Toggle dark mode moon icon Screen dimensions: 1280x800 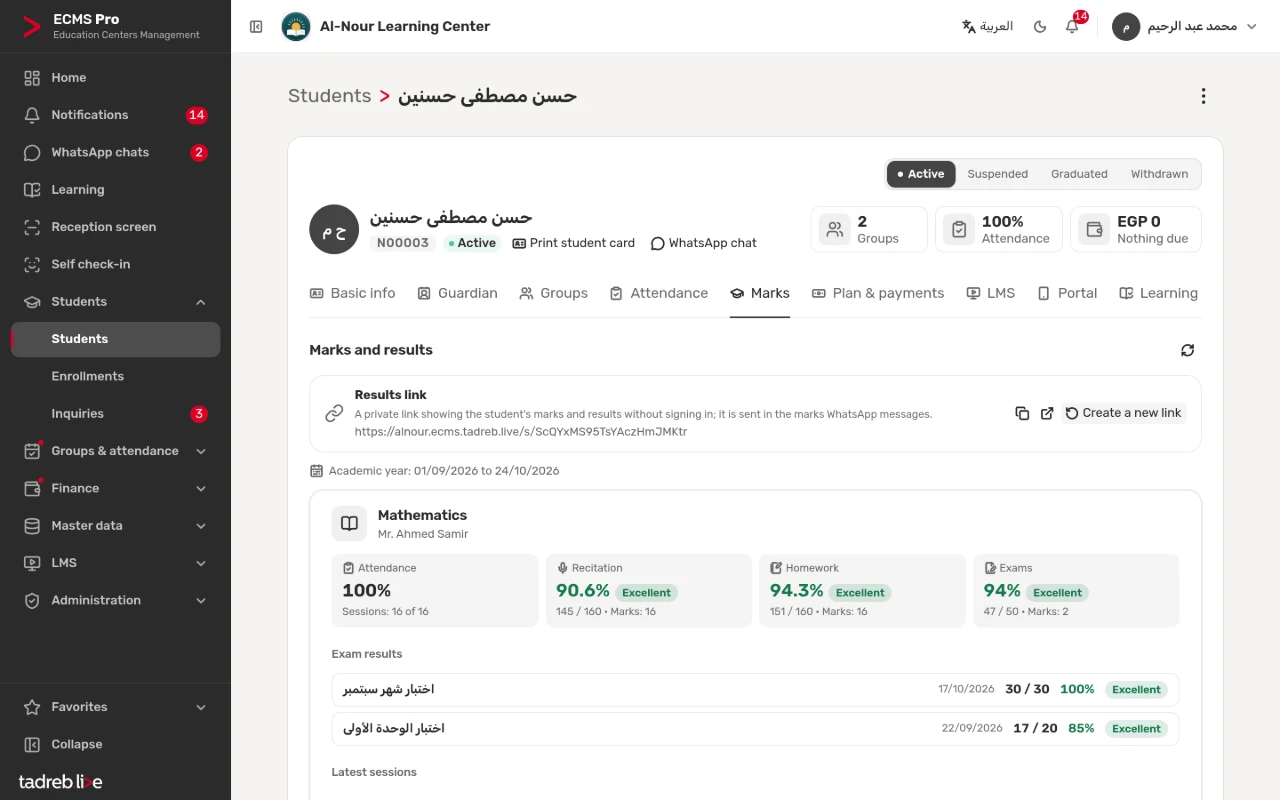1040,26
